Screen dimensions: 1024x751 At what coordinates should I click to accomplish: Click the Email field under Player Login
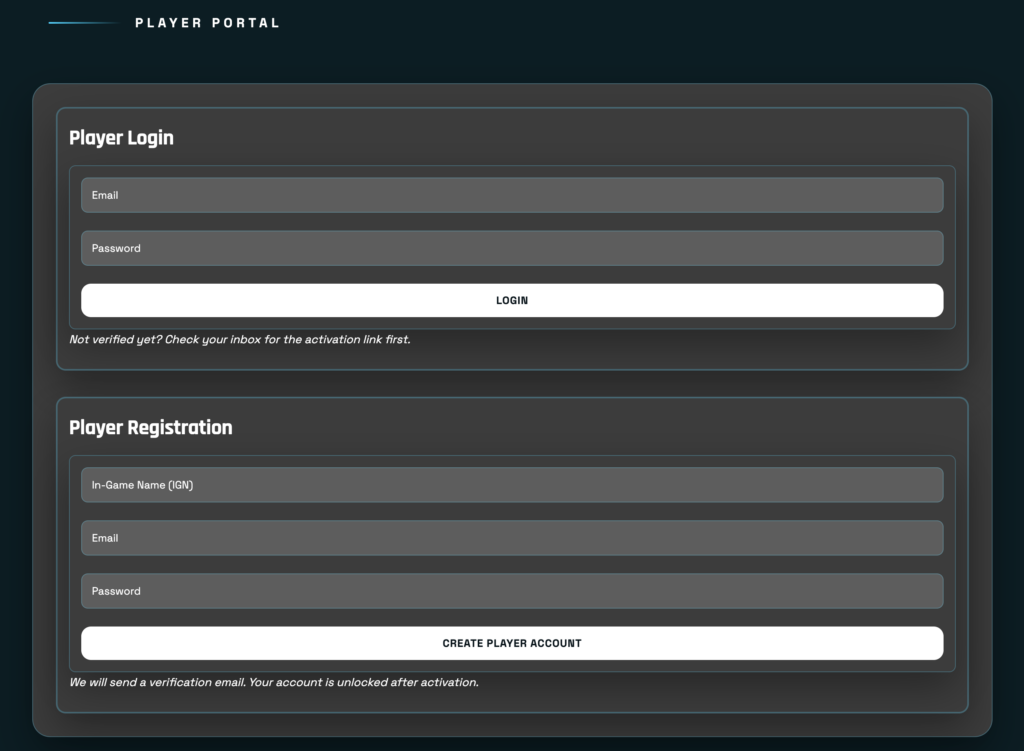512,195
